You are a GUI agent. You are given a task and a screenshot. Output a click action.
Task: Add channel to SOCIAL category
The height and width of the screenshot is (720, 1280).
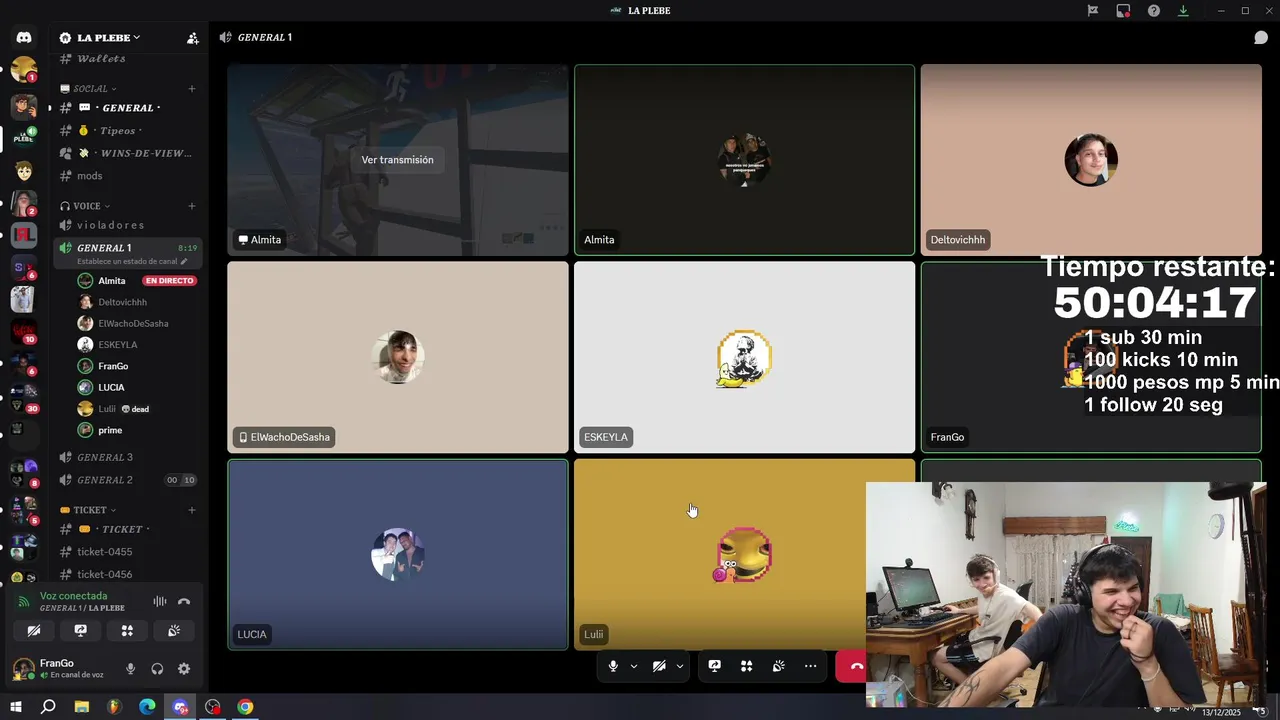[192, 88]
